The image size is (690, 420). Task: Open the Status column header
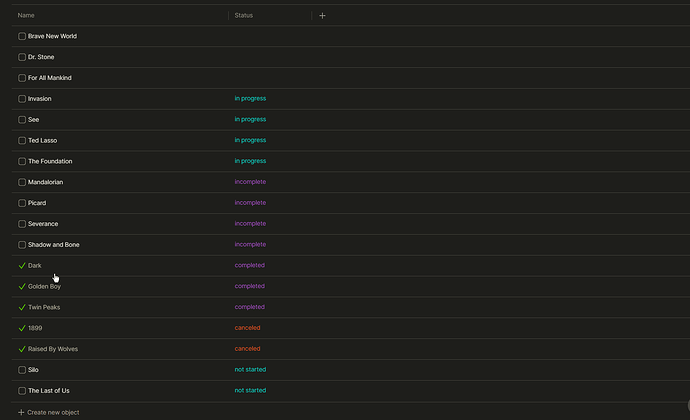tap(244, 15)
